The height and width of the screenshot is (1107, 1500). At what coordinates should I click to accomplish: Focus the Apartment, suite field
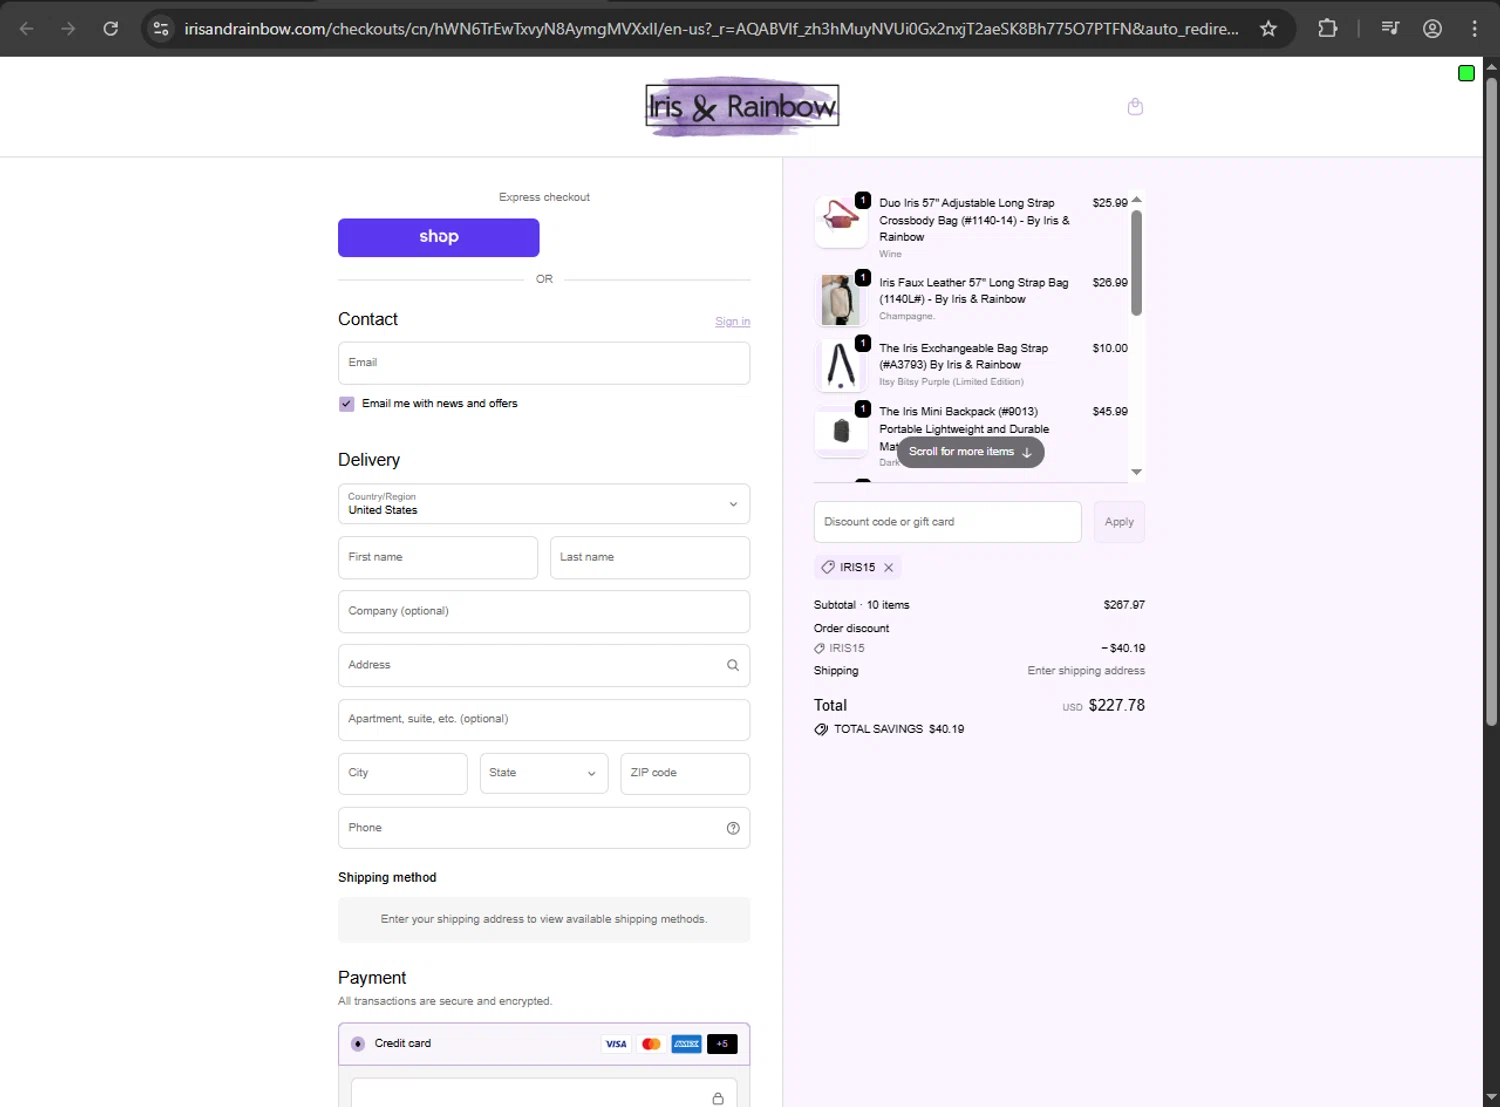(544, 719)
